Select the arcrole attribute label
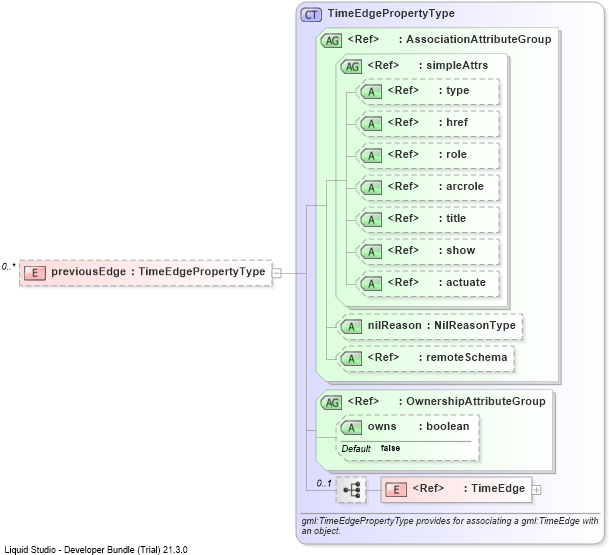 pyautogui.click(x=465, y=186)
